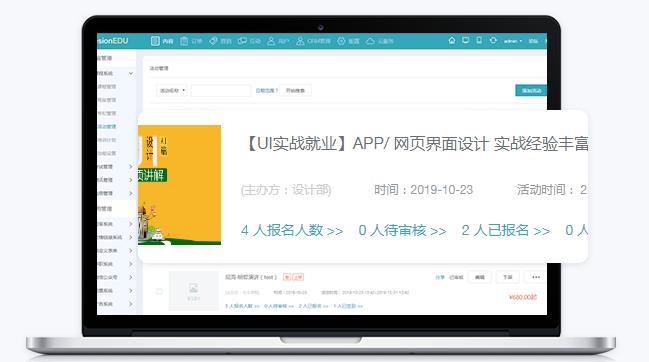
Task: Open 1 人已签到 link in bottom row
Action: tap(348, 306)
